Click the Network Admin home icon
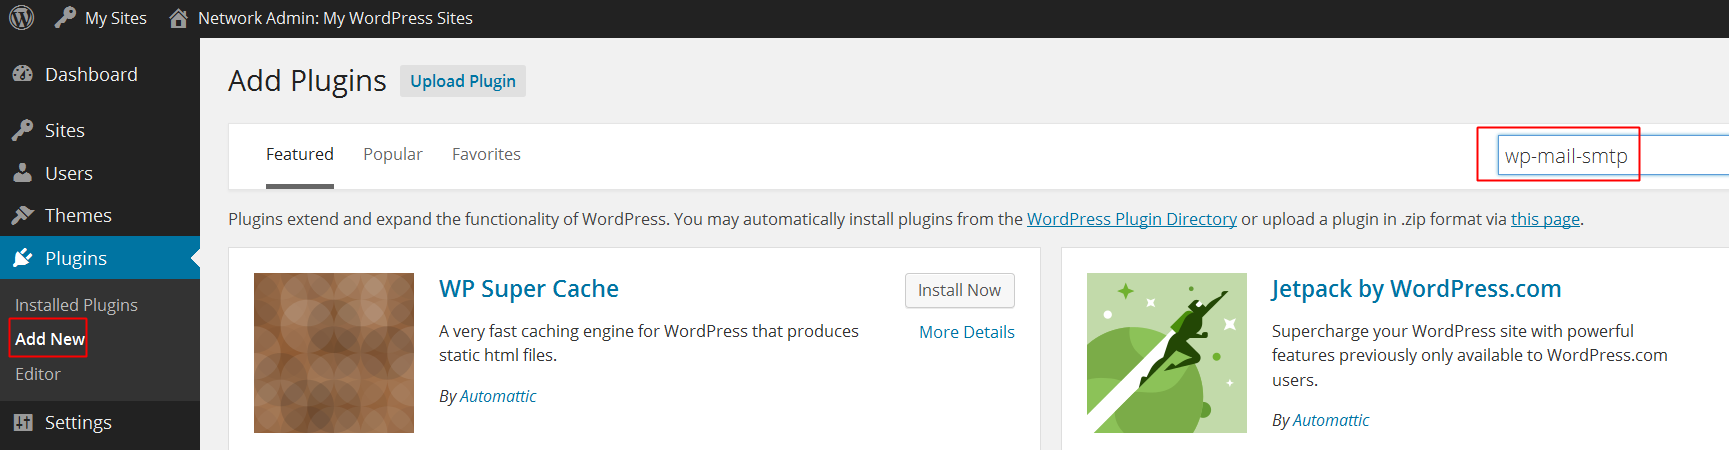The width and height of the screenshot is (1729, 450). pos(178,18)
